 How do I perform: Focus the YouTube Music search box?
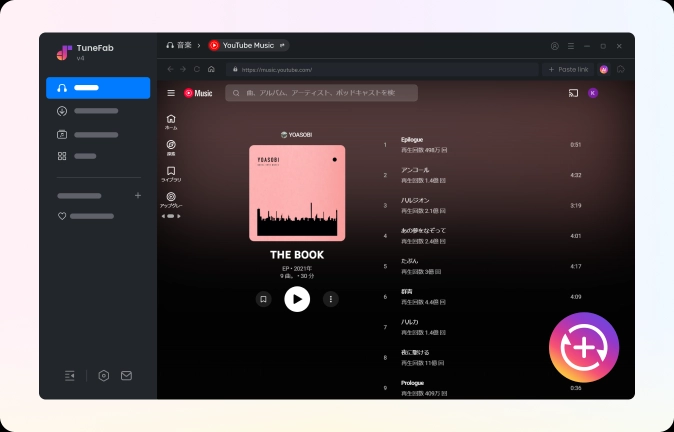pyautogui.click(x=322, y=93)
